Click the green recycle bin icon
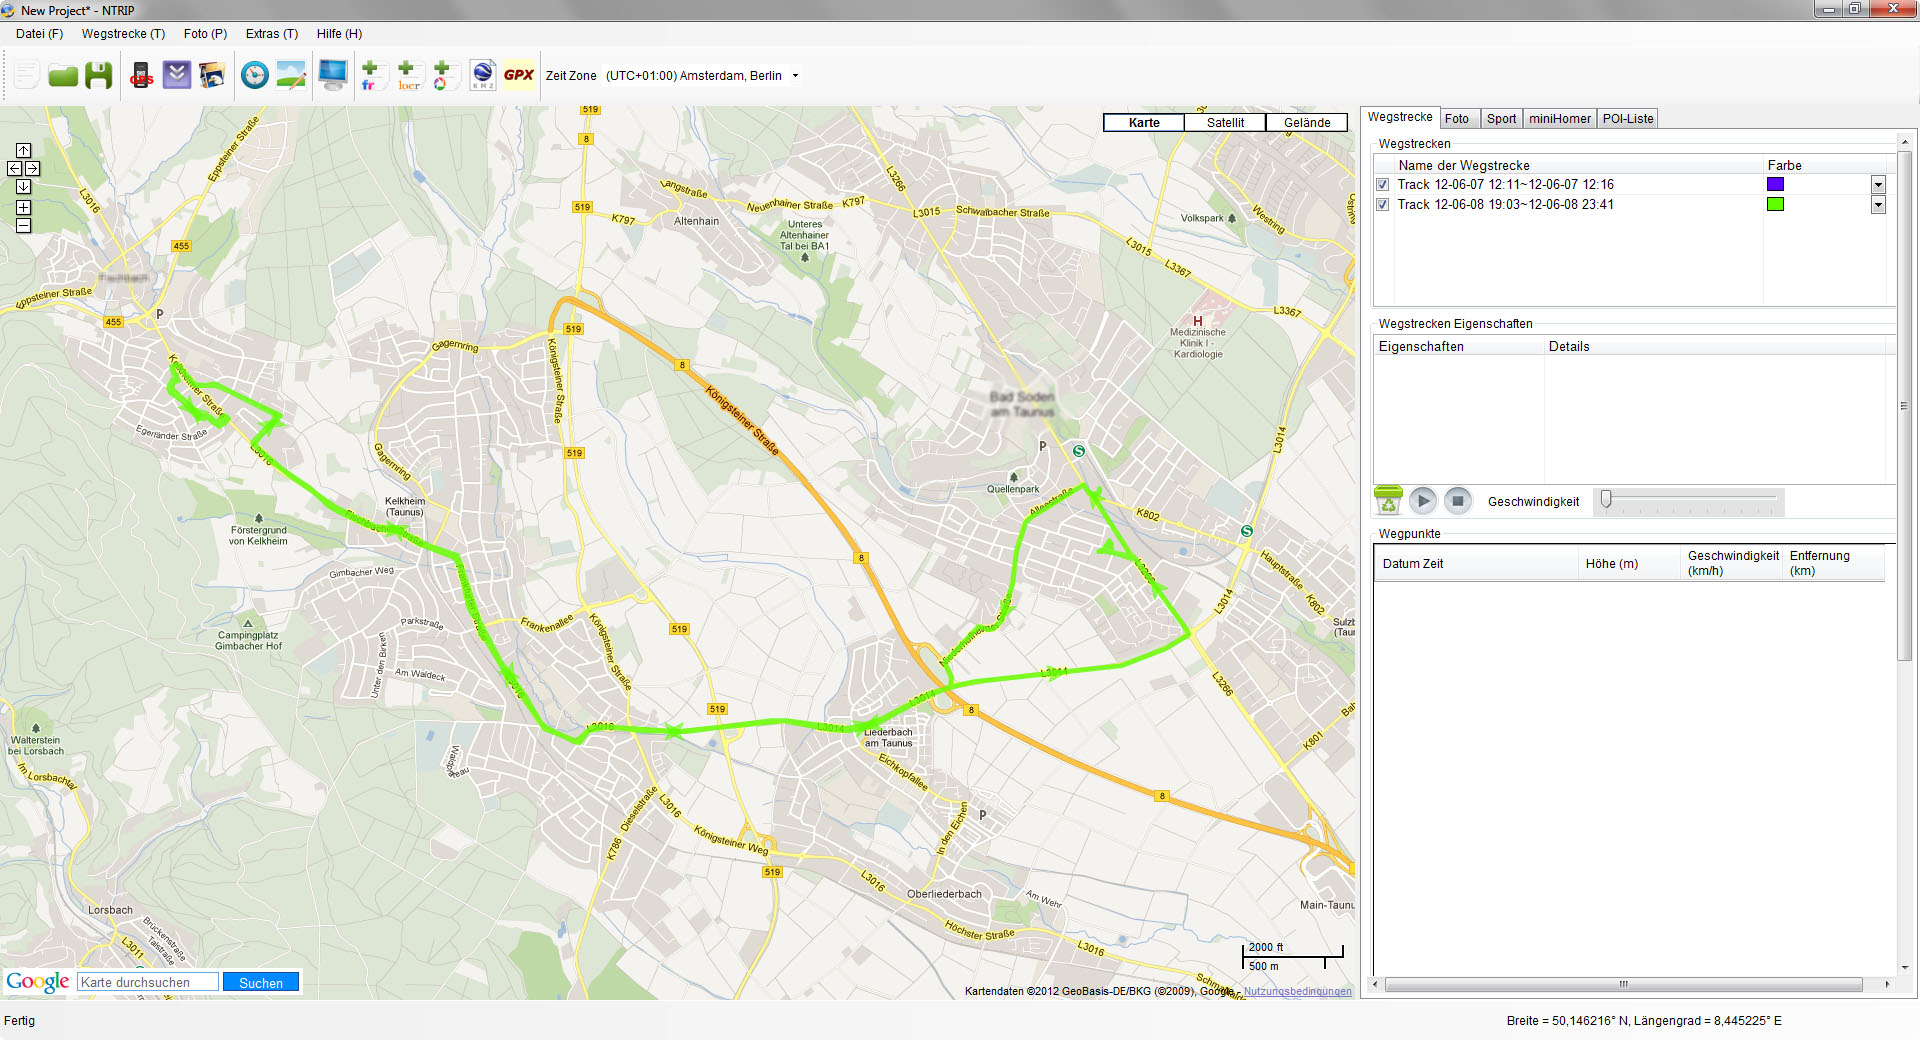 [1388, 500]
